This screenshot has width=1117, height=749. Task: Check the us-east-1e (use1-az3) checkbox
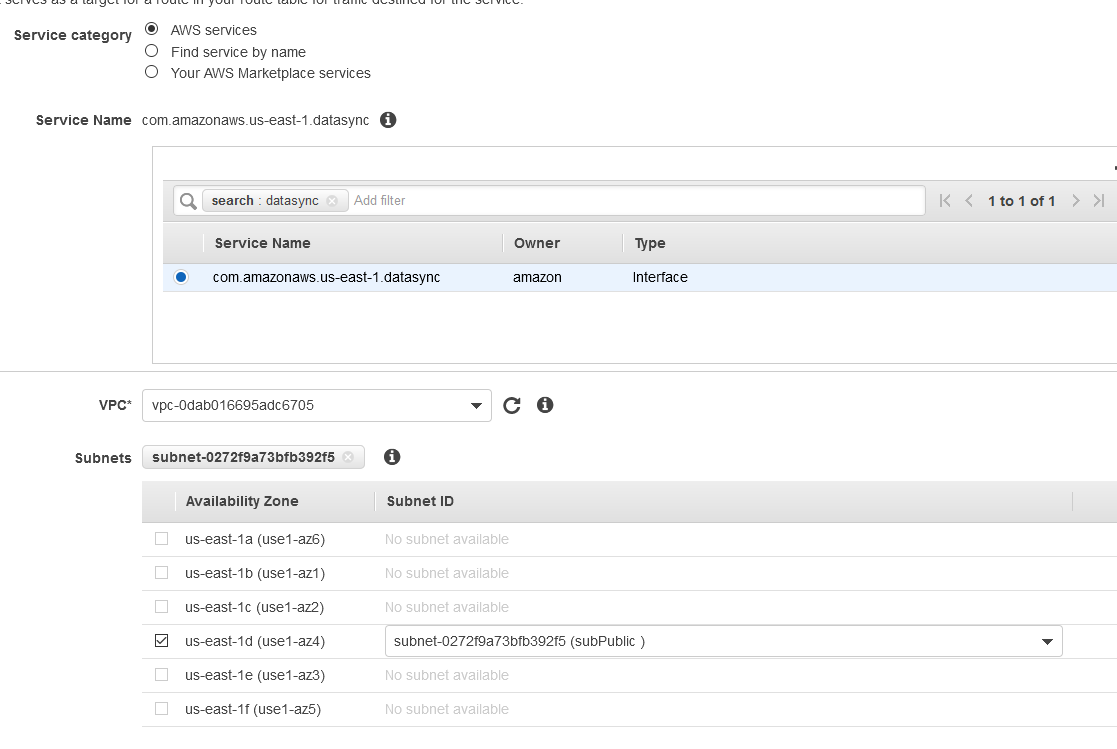tap(162, 674)
